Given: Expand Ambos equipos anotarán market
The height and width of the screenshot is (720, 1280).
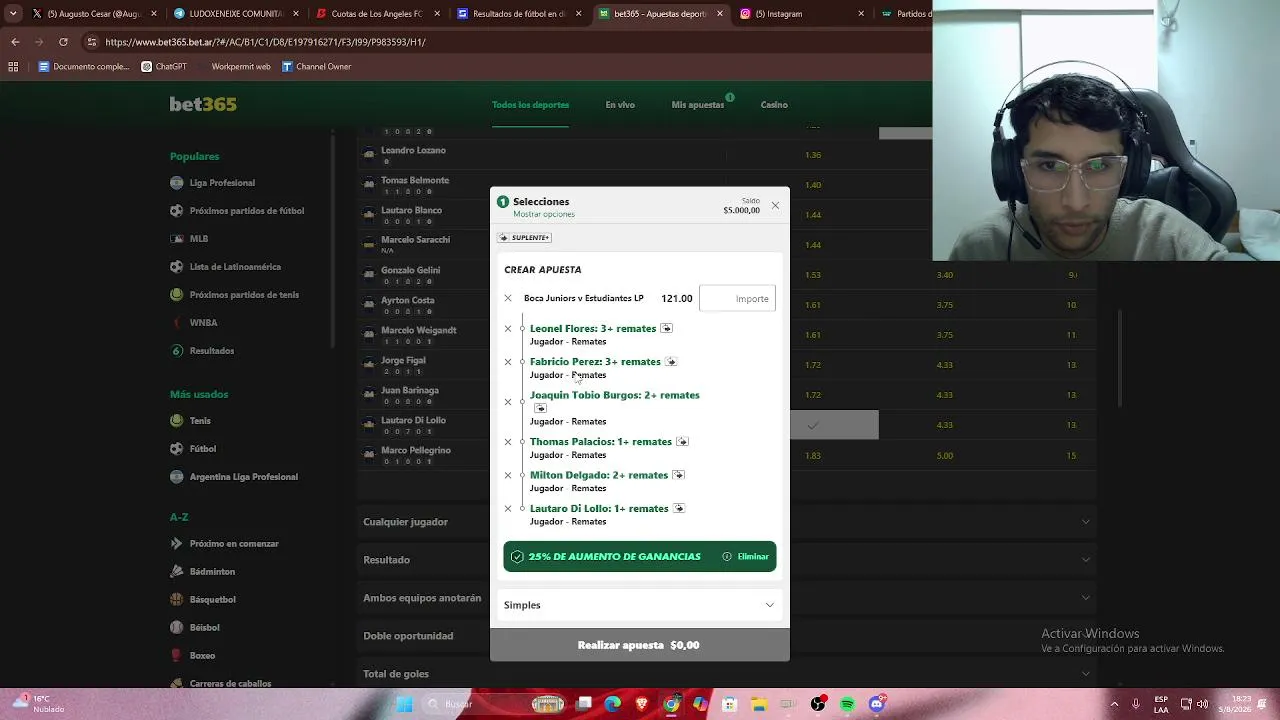Looking at the screenshot, I should [728, 598].
